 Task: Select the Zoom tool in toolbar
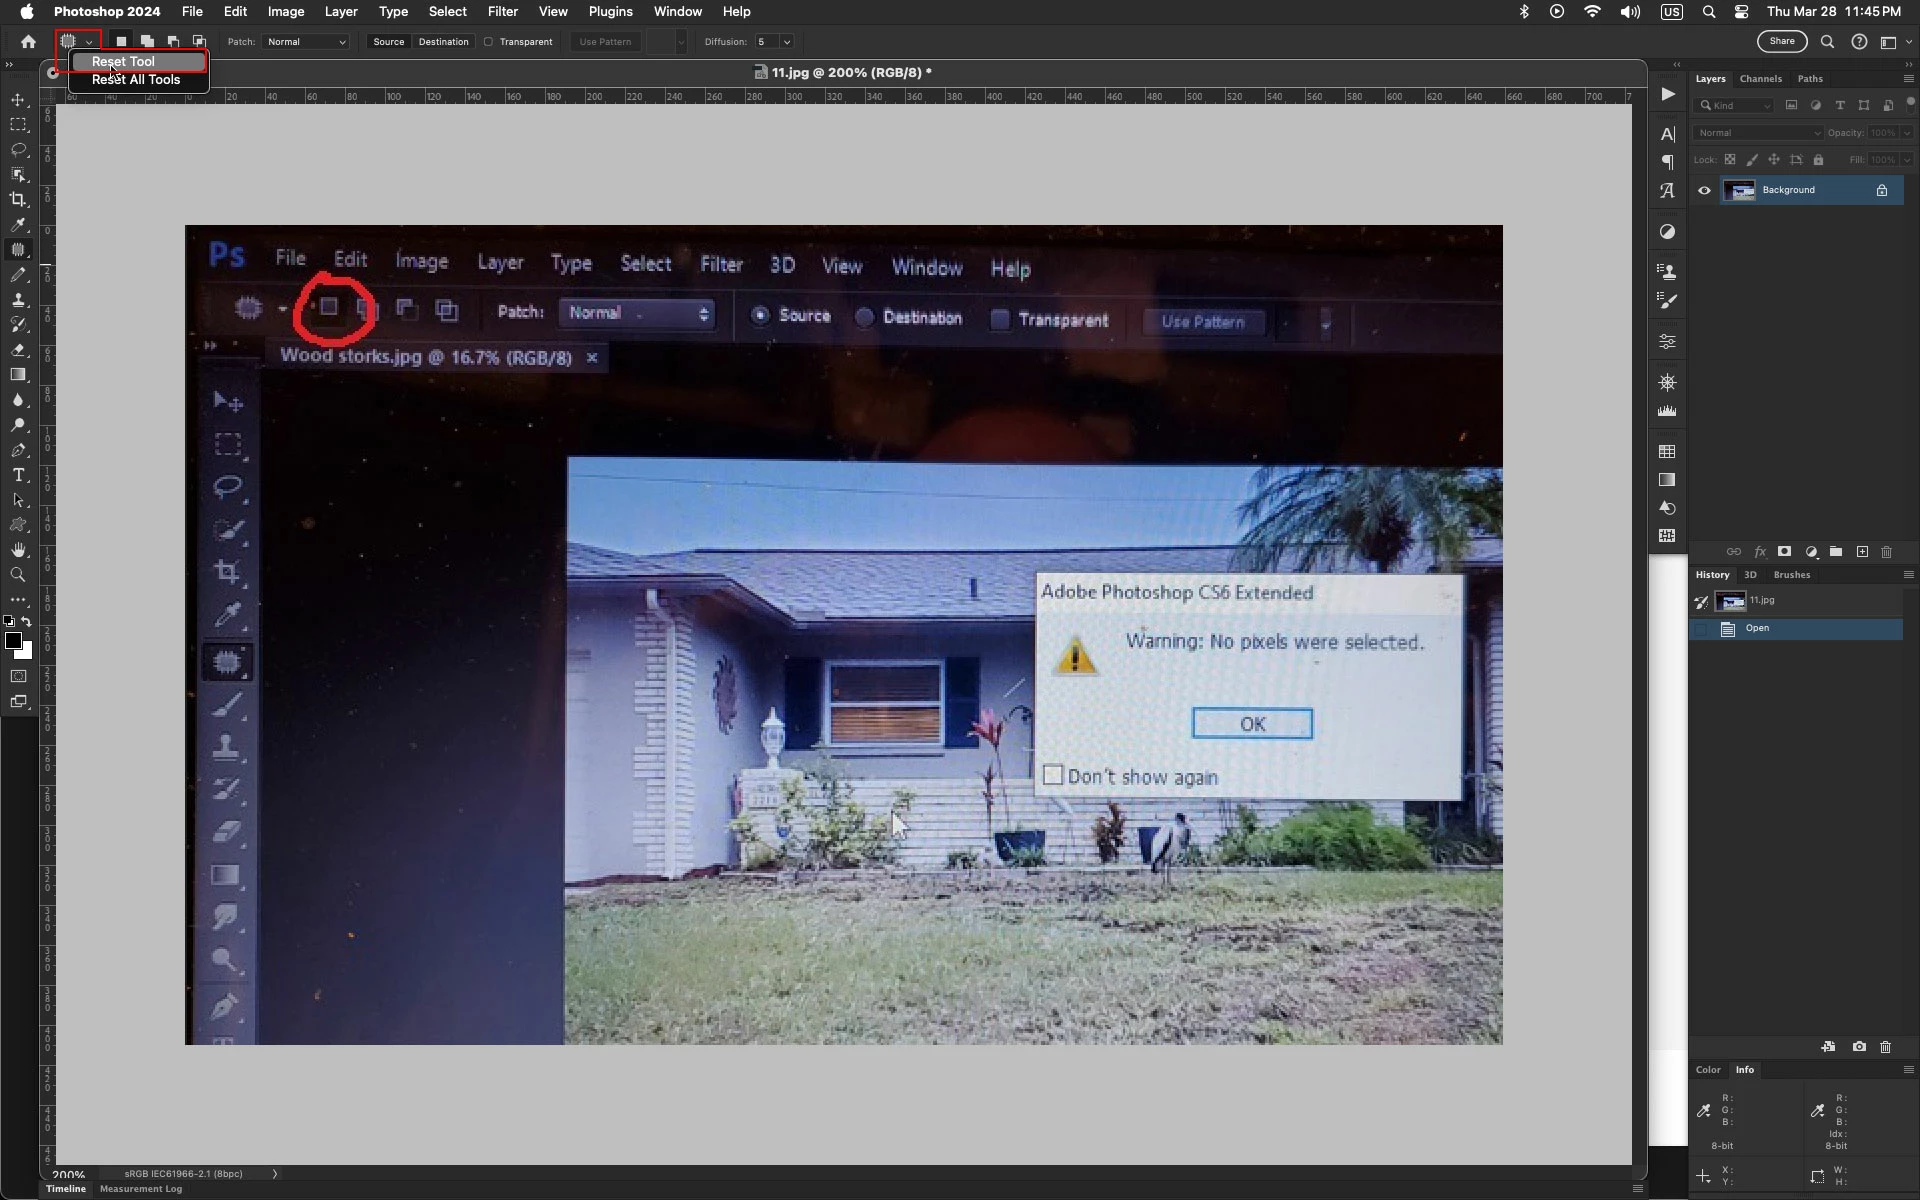(x=18, y=575)
